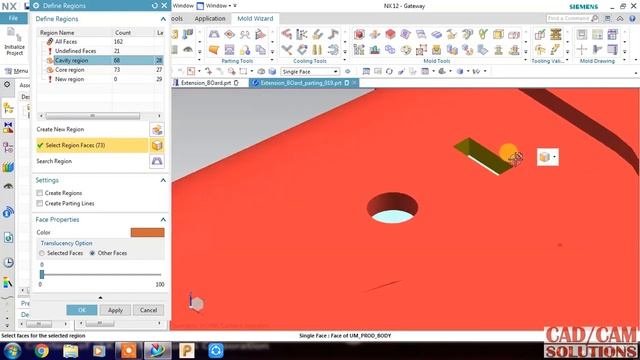This screenshot has width=640, height=360.
Task: Open the blue web browser icon in the resource bar
Action: click(8, 237)
